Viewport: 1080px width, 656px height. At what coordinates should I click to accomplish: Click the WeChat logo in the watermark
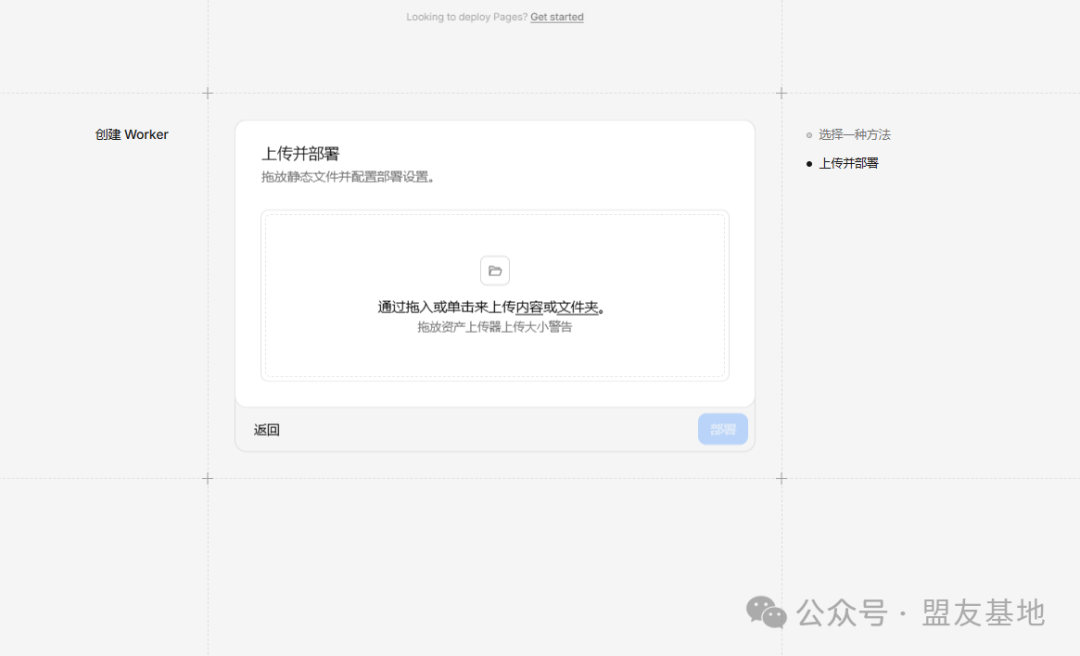(x=767, y=612)
